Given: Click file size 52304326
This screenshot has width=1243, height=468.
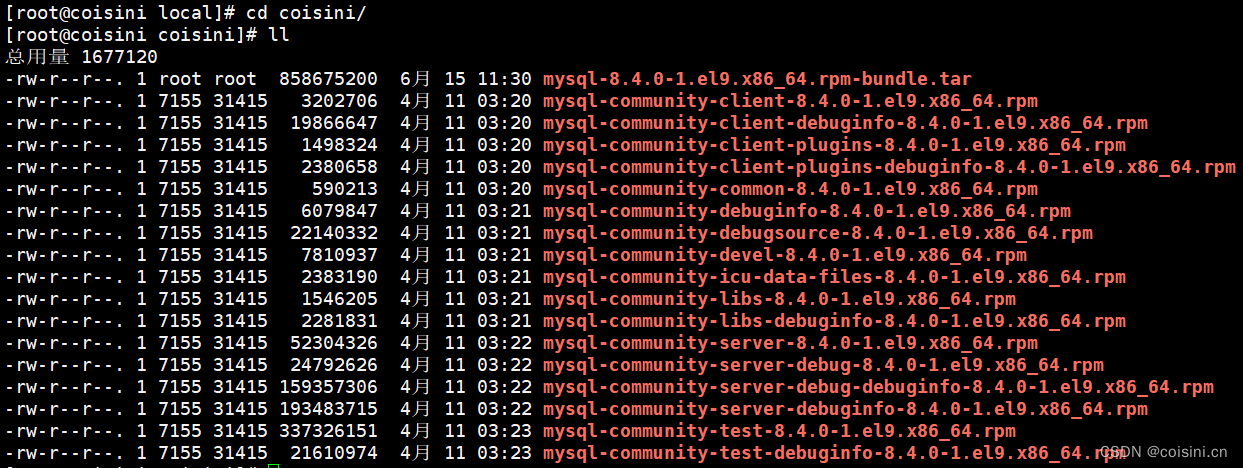Looking at the screenshot, I should pos(334,343).
